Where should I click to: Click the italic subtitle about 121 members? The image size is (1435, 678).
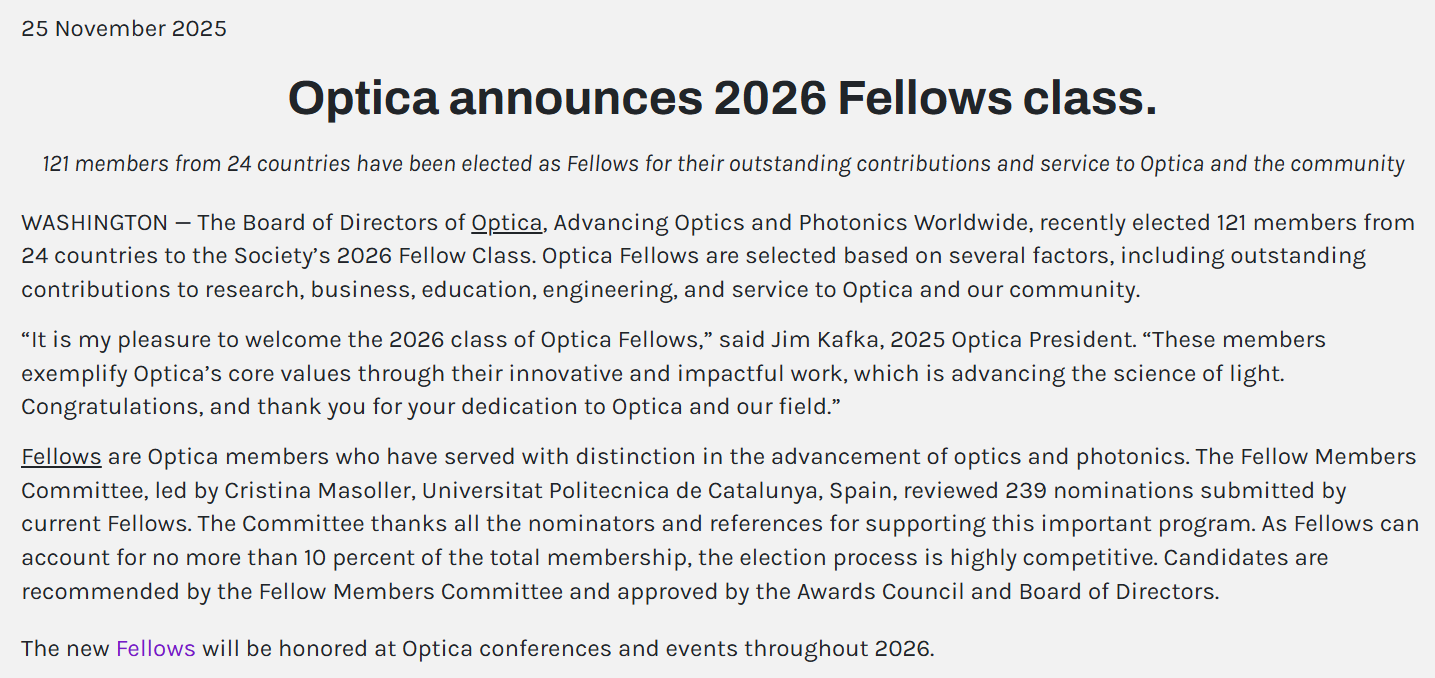click(x=723, y=164)
